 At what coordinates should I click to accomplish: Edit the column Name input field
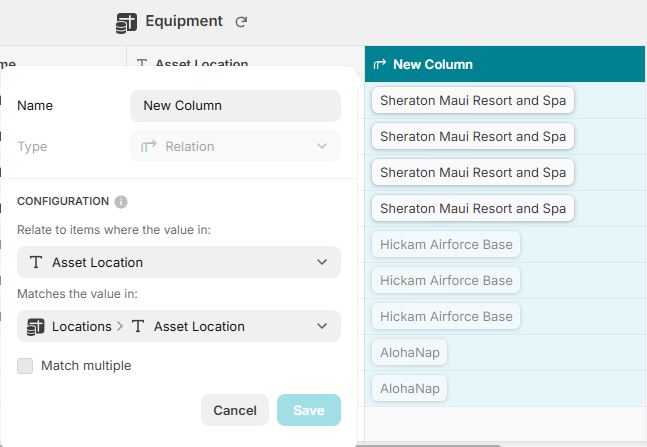click(x=235, y=106)
